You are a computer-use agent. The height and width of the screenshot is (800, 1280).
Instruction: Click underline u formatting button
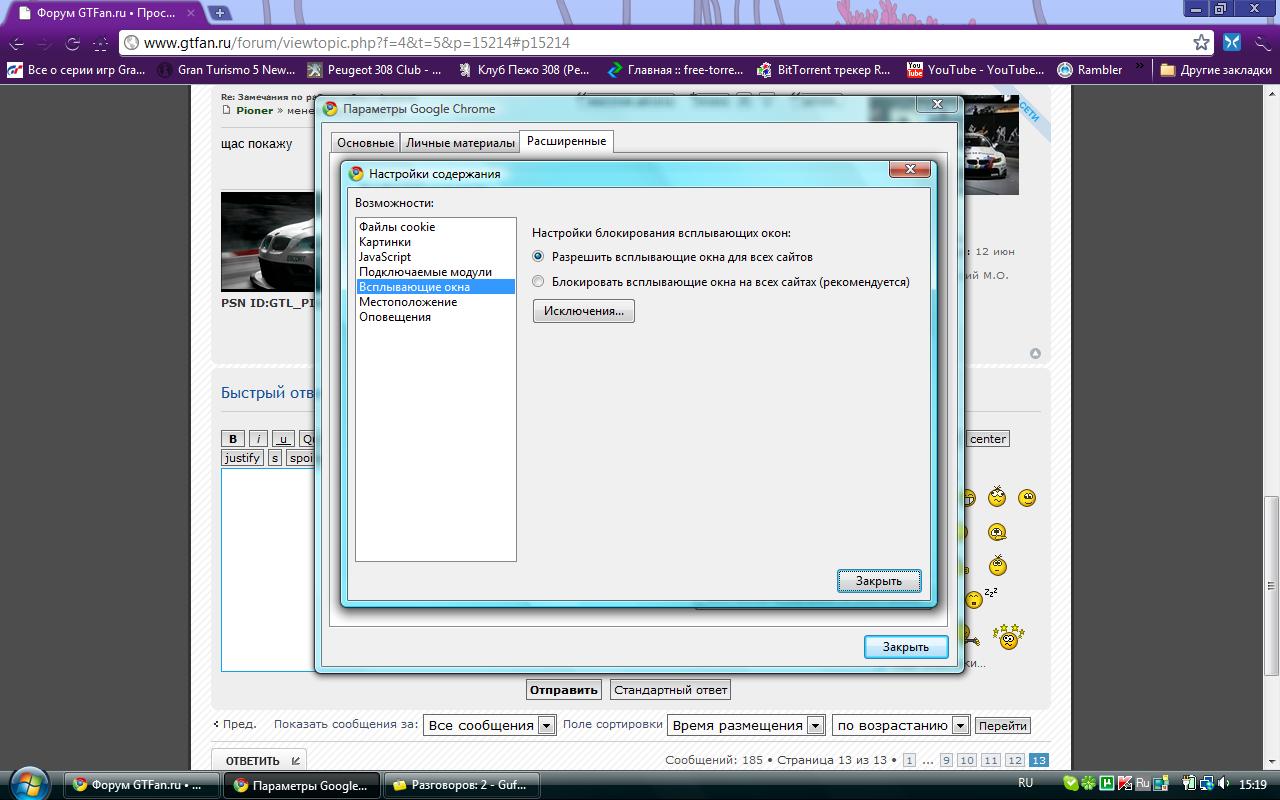tap(283, 439)
